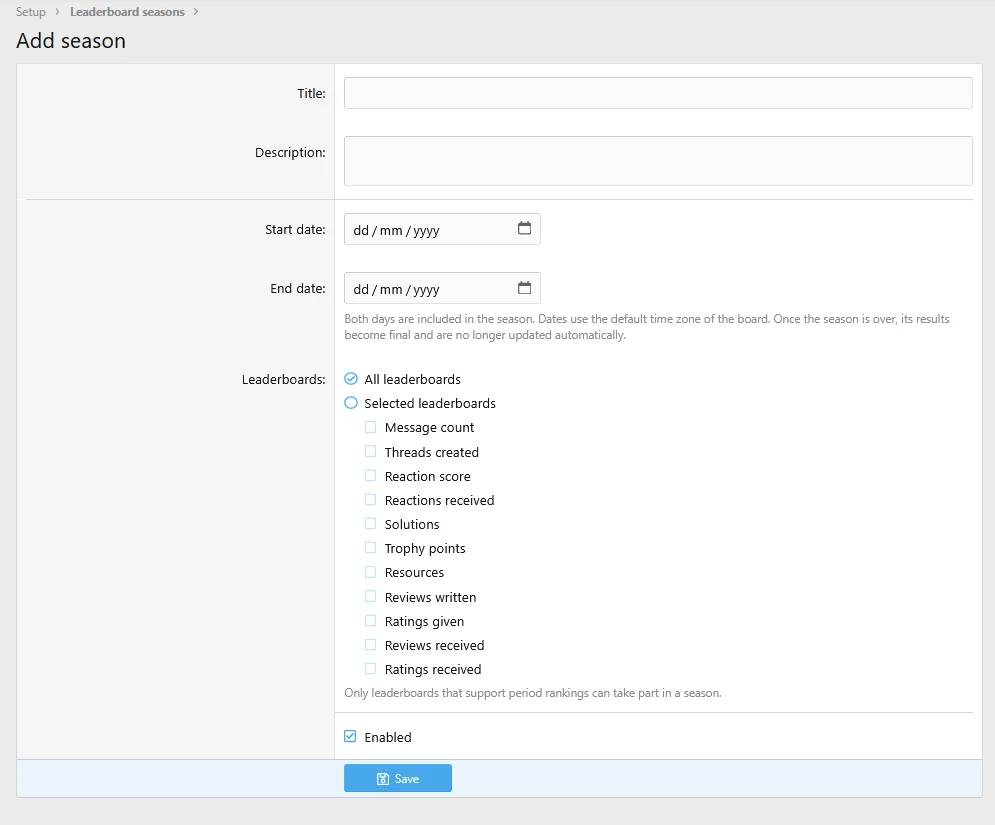Uncheck the Enabled checkbox
Screen dimensions: 995x825
coord(350,736)
